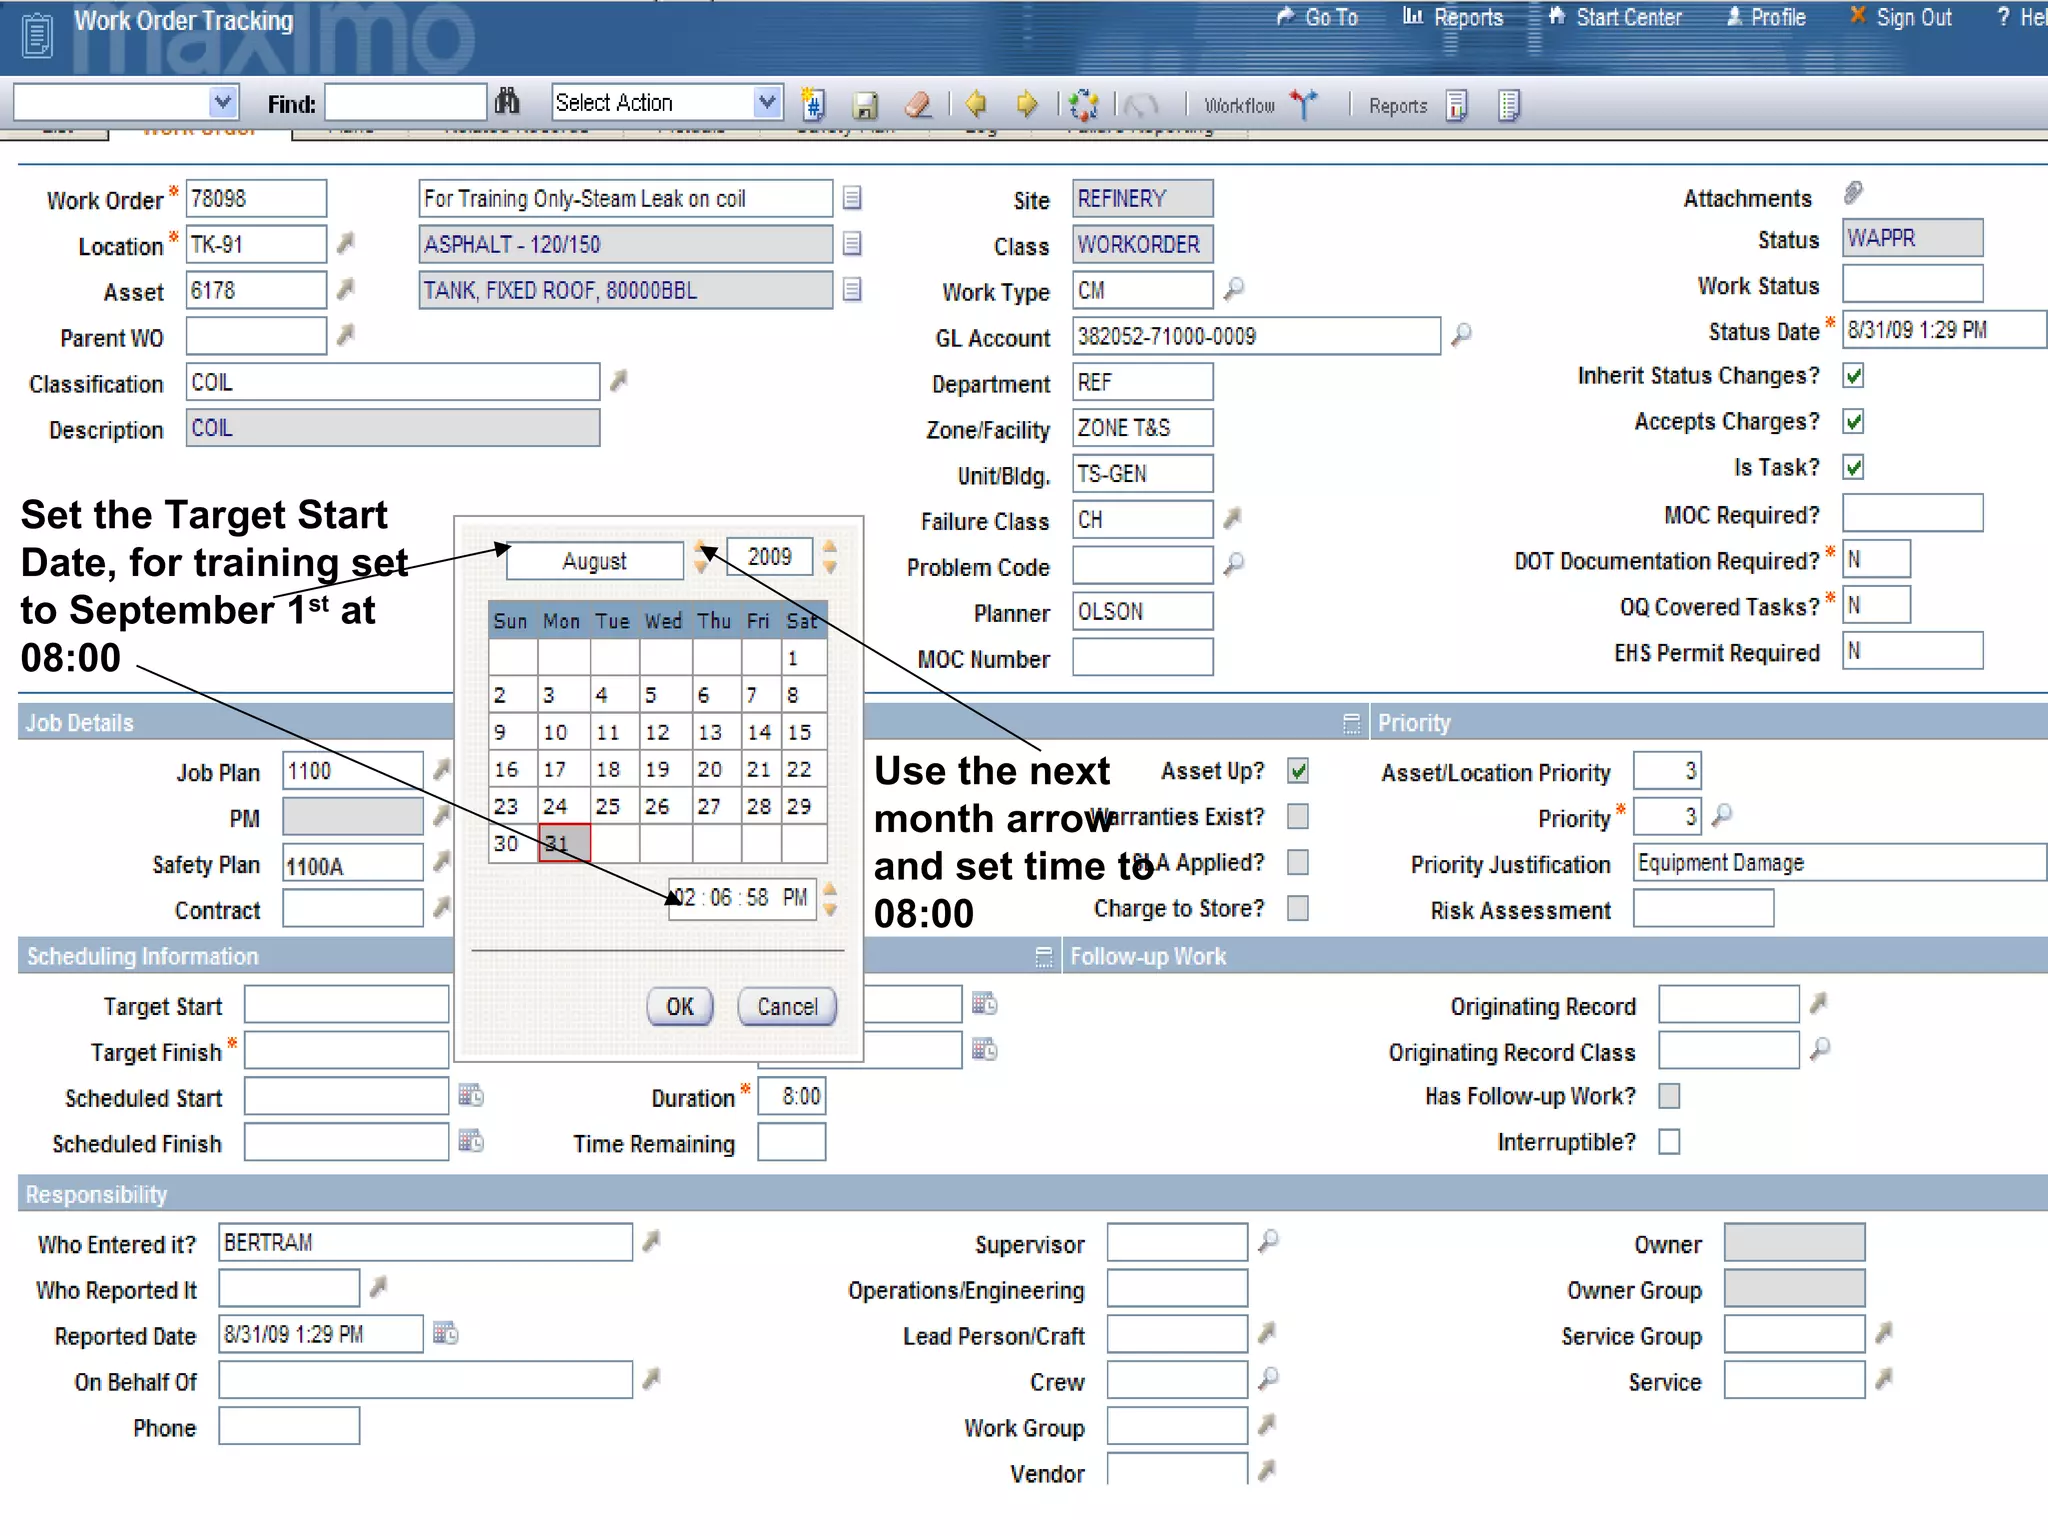Click the New Work Order toolbar icon
Image resolution: width=2048 pixels, height=1536 pixels.
tap(814, 104)
